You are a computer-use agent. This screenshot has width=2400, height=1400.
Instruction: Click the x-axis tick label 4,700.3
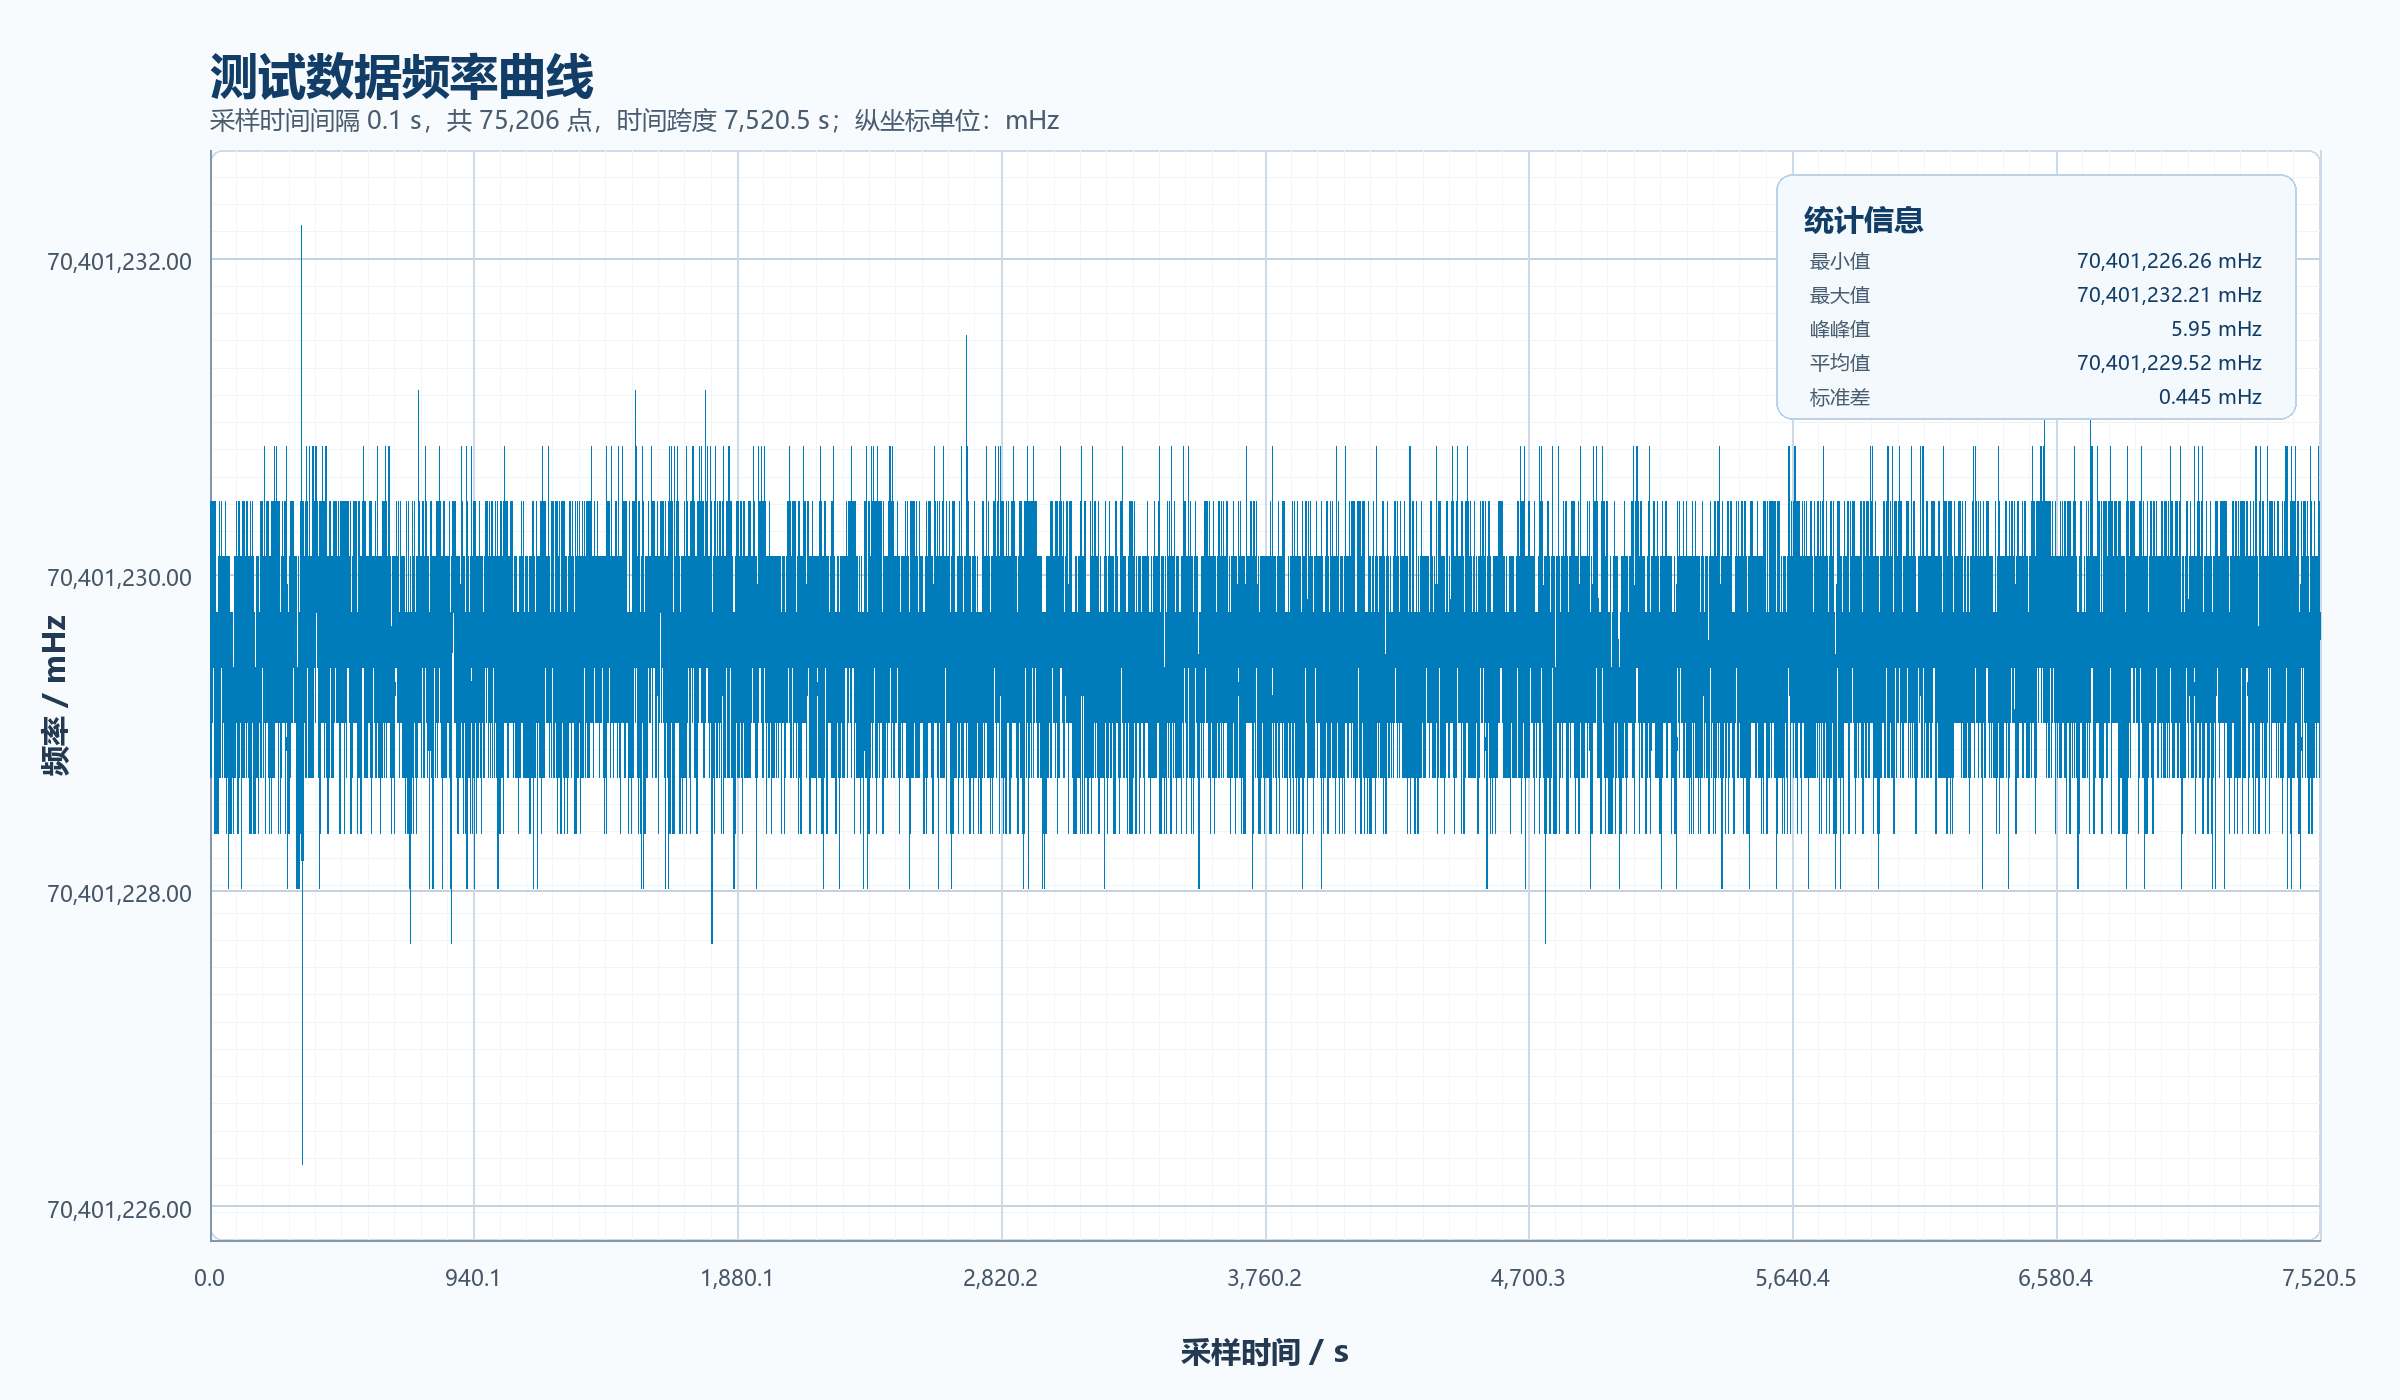[1528, 1278]
